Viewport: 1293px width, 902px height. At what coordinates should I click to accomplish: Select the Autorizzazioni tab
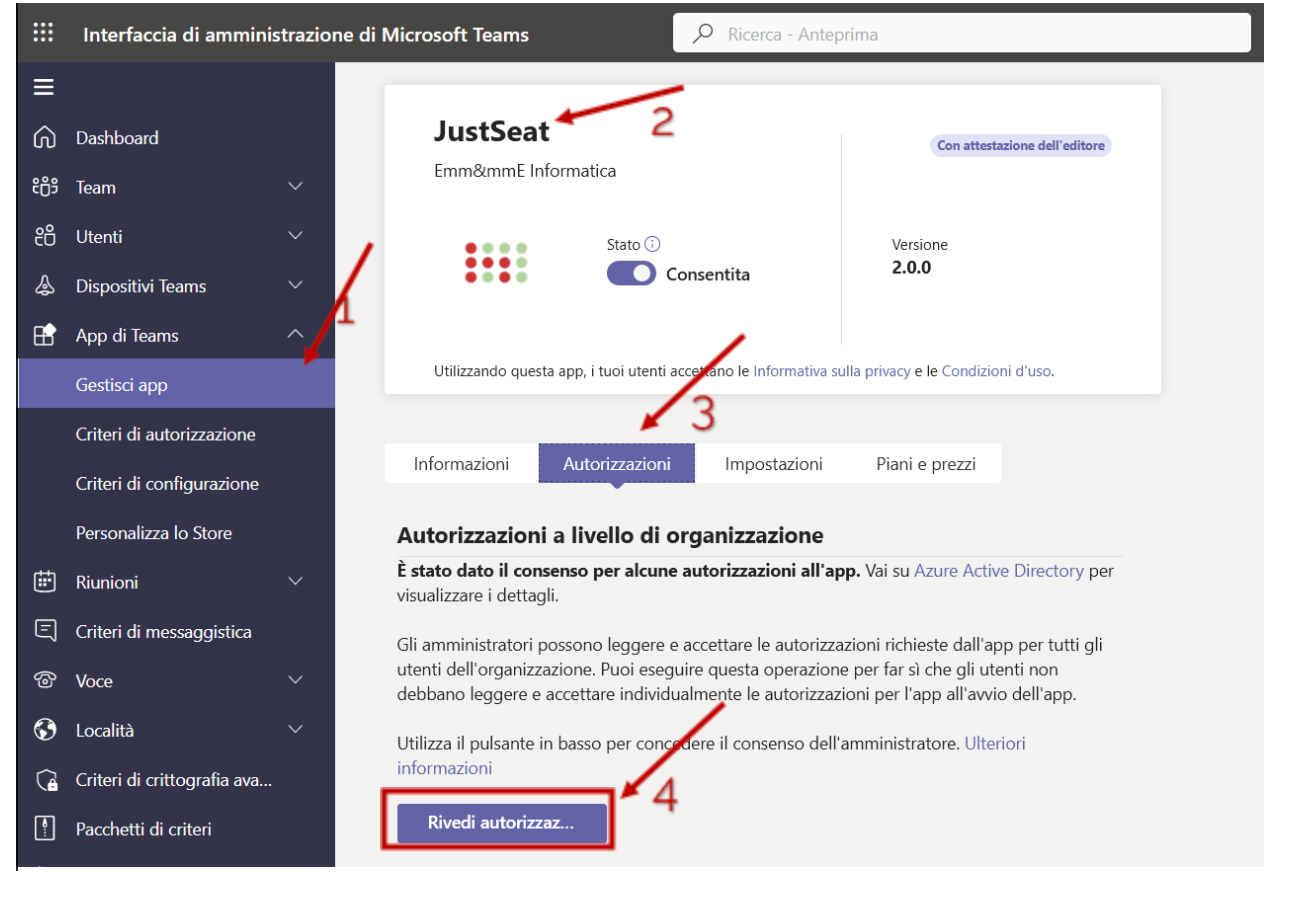pyautogui.click(x=616, y=464)
